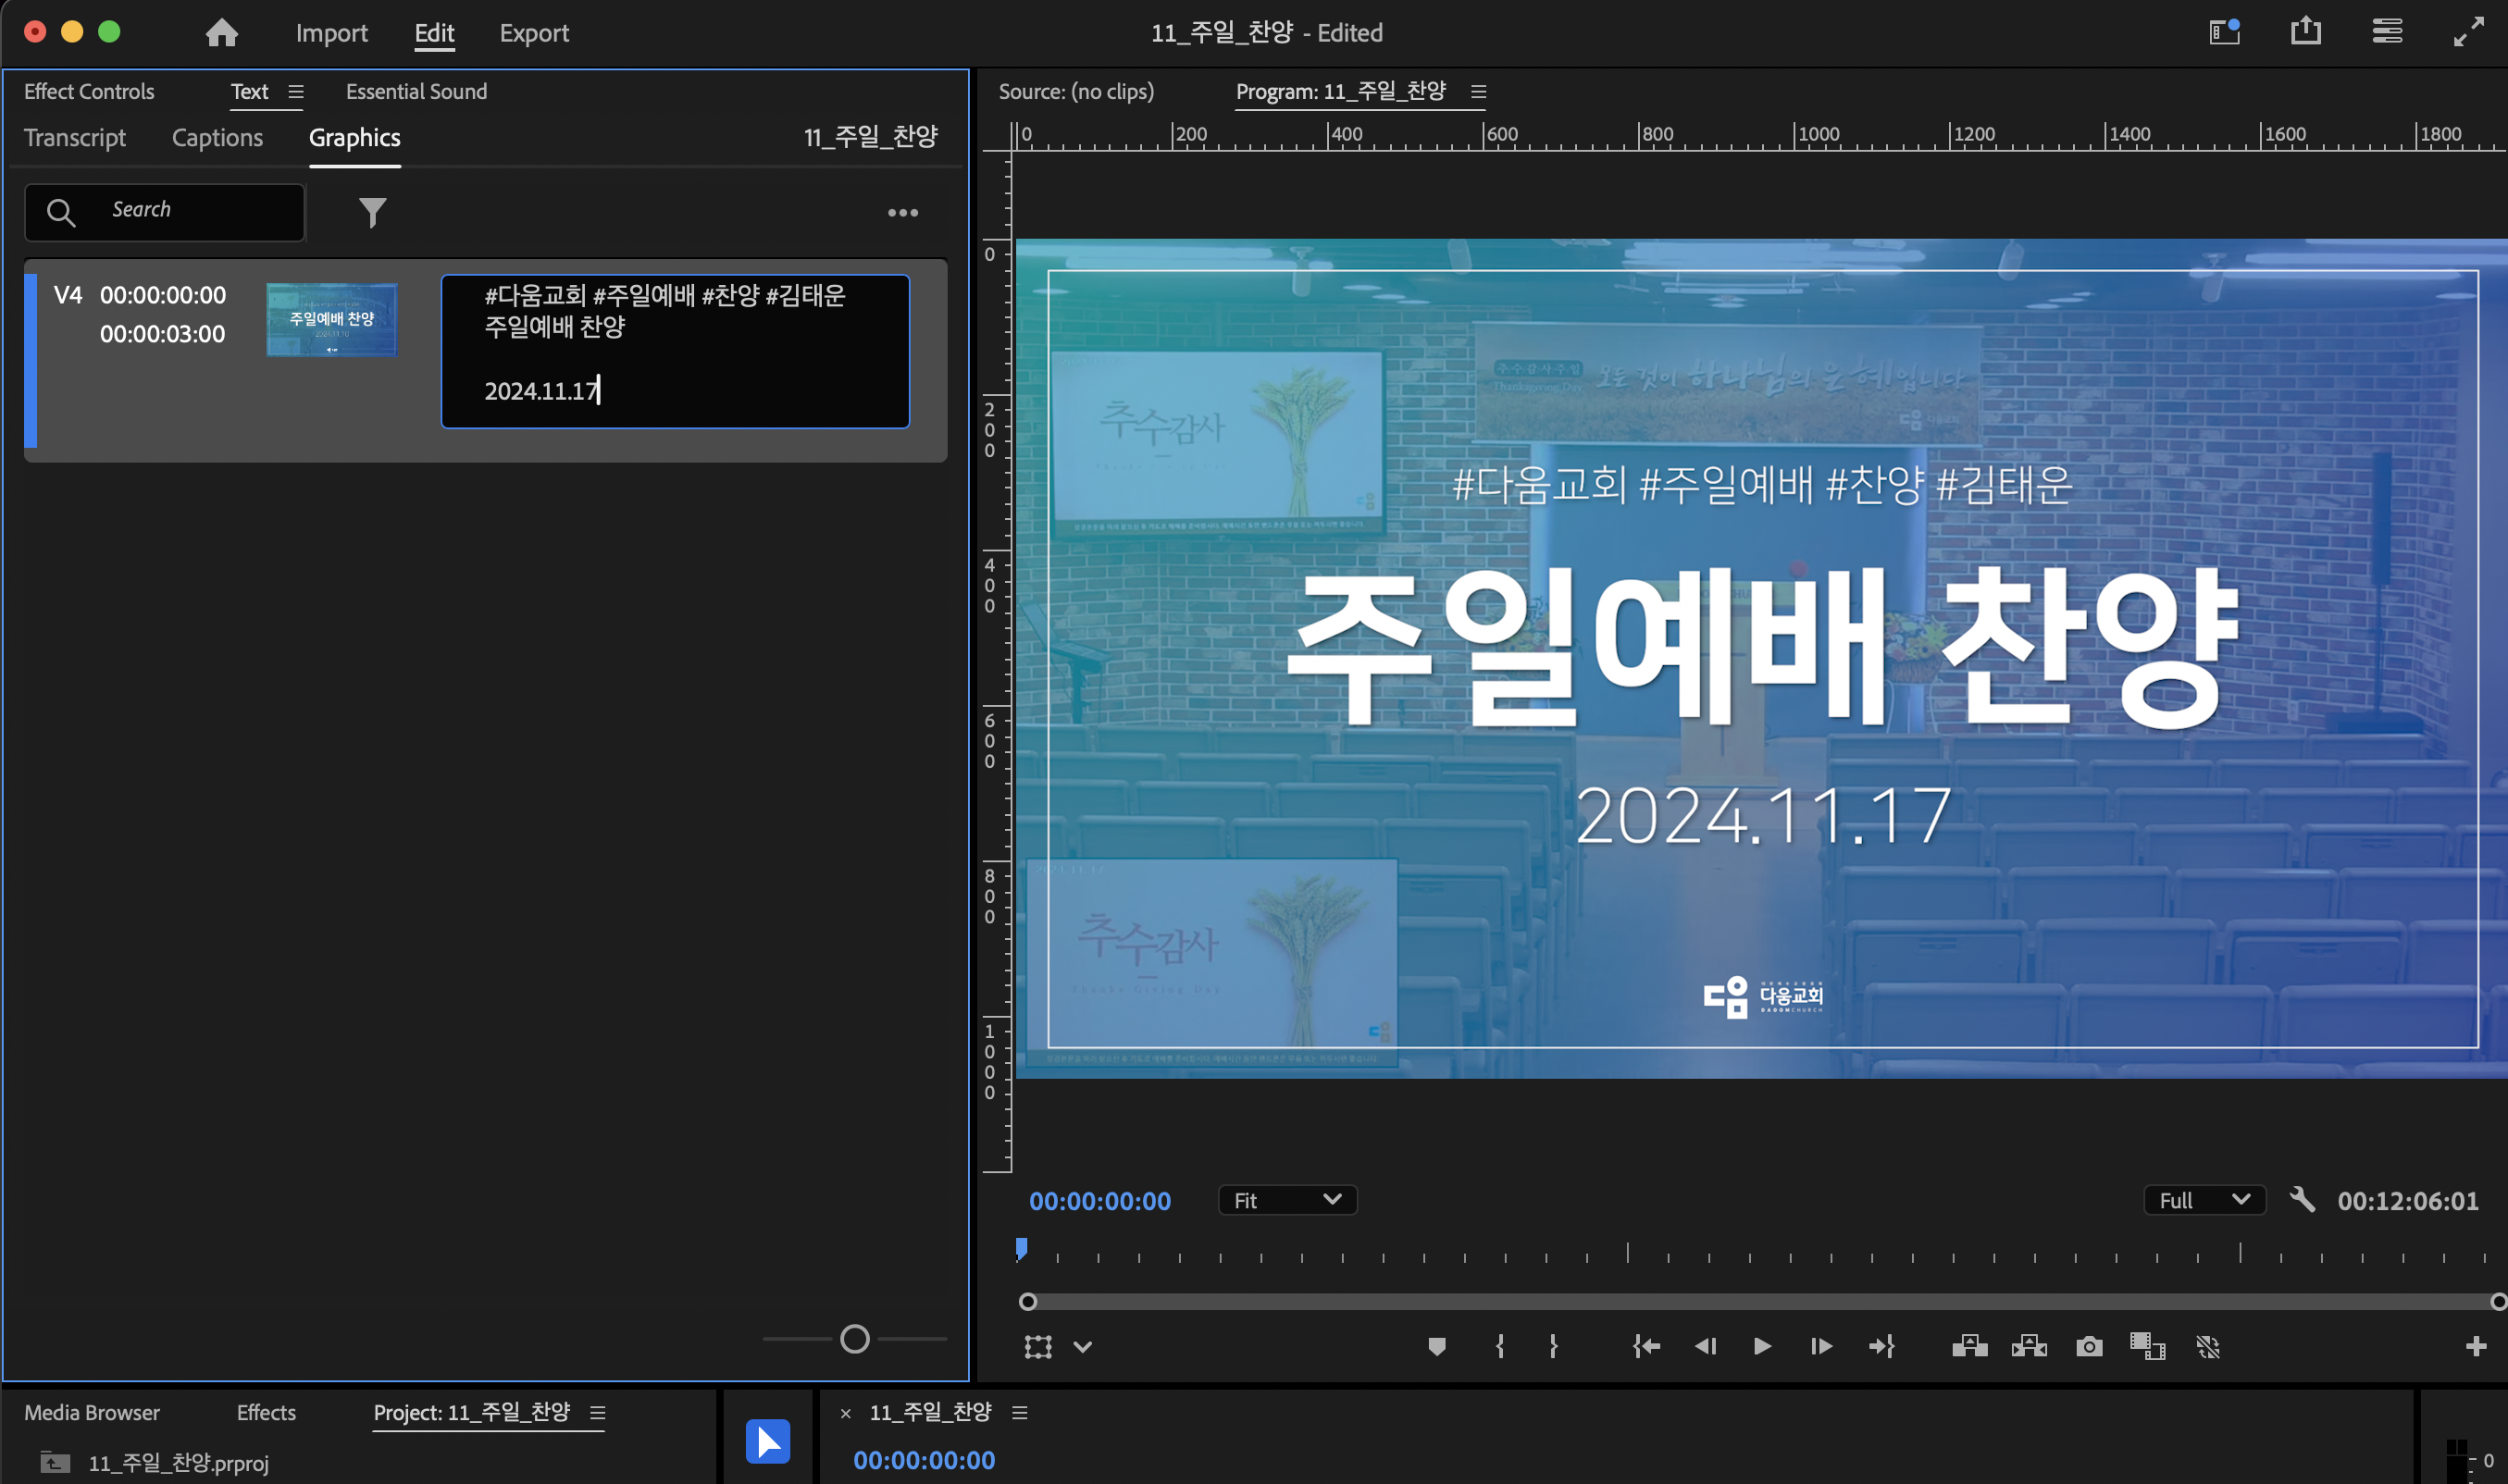Click the Export Frame camera icon
The image size is (2508, 1484).
coord(2088,1347)
